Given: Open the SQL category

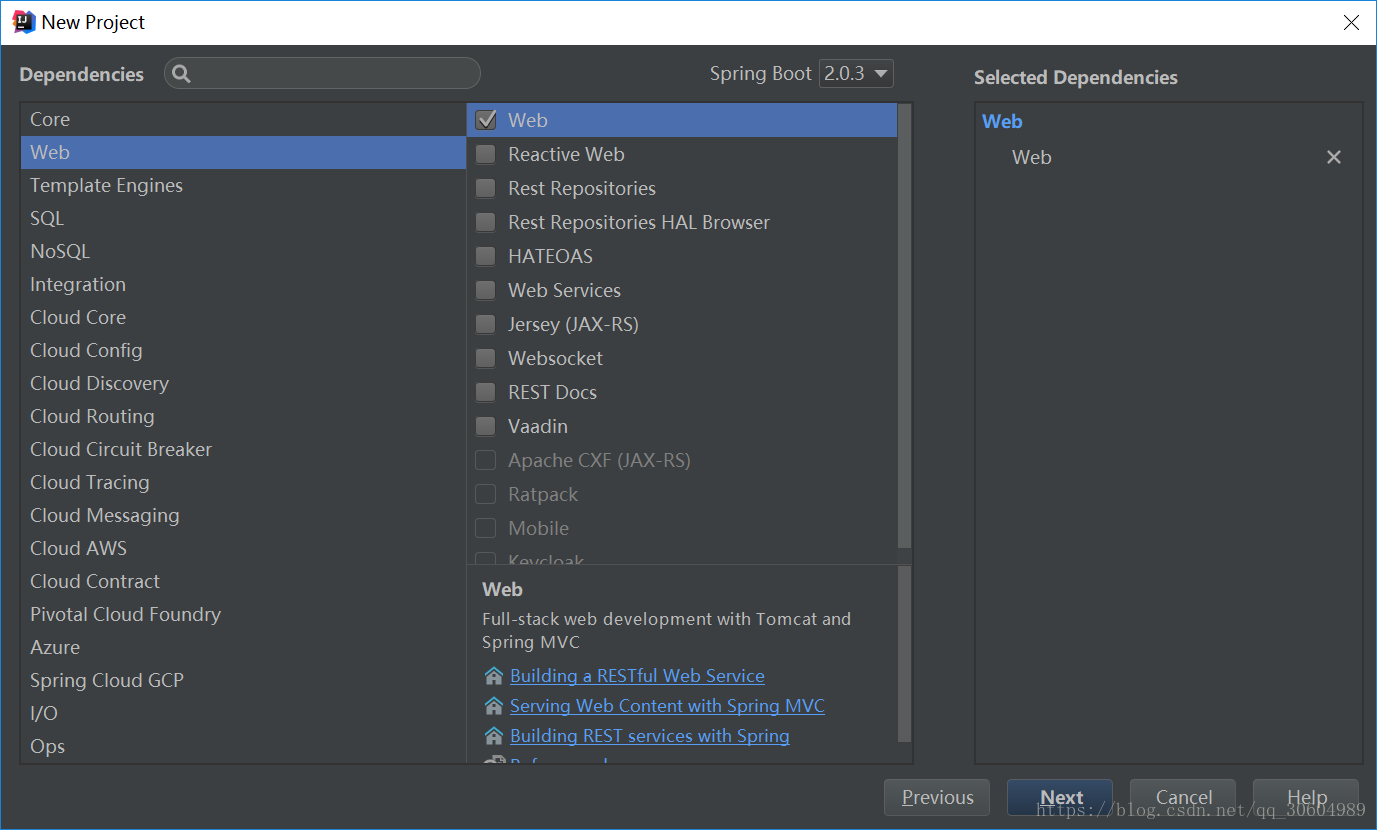Looking at the screenshot, I should [x=243, y=218].
